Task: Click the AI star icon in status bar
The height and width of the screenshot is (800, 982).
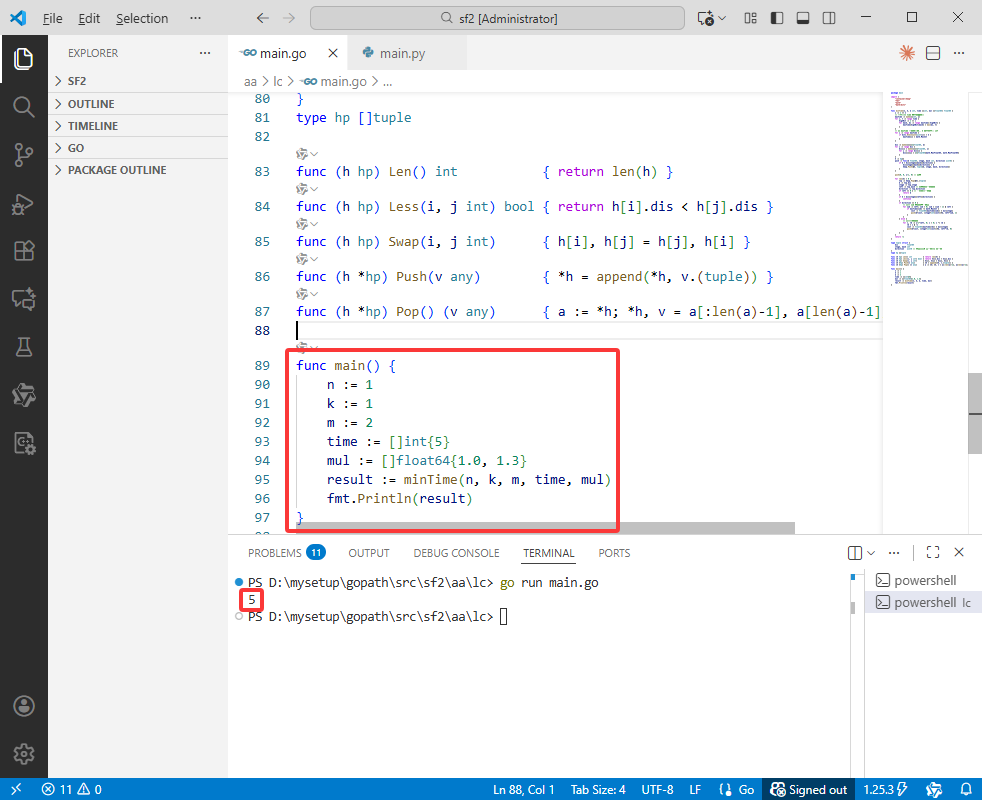Action: click(x=934, y=789)
